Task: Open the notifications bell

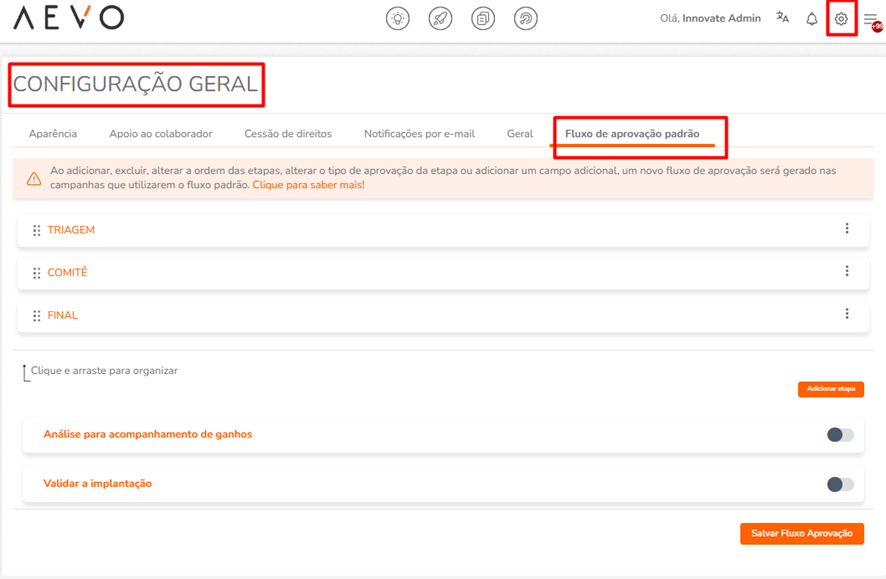Action: [x=812, y=19]
